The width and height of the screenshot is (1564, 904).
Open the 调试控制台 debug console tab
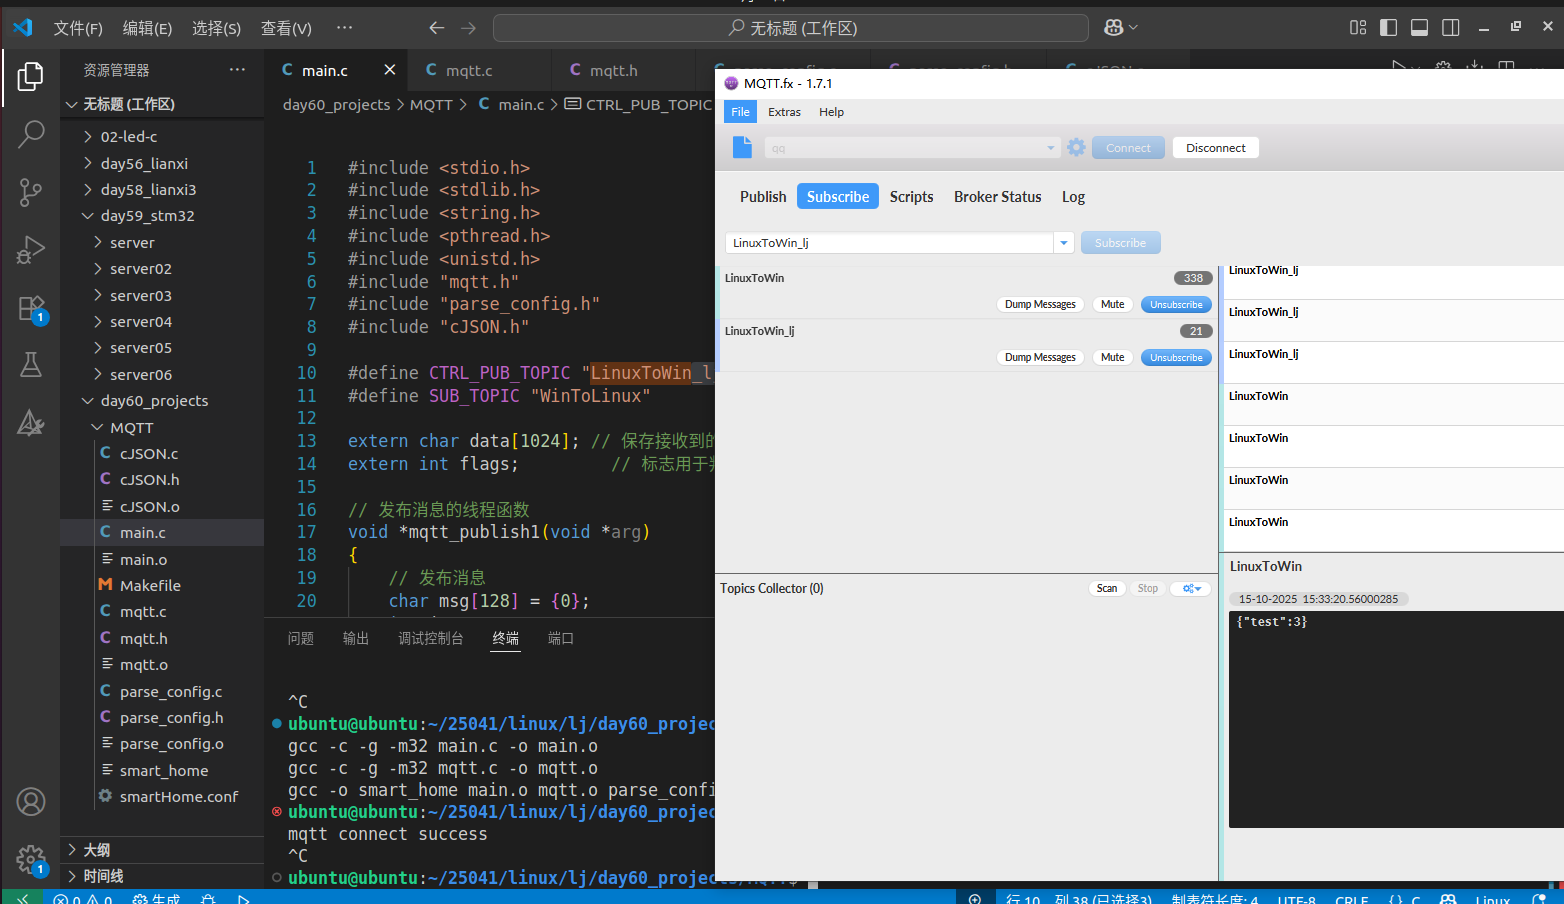point(430,638)
